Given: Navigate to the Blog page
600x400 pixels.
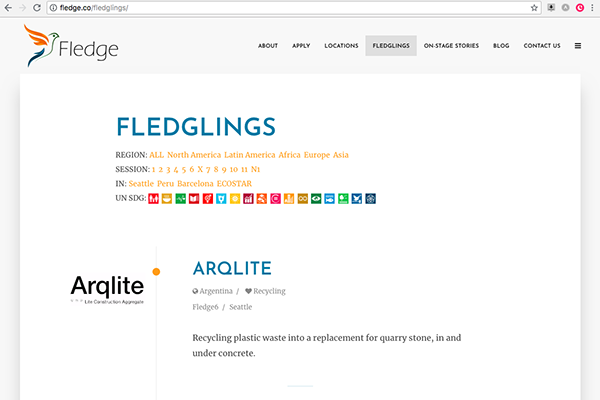Looking at the screenshot, I should (501, 46).
